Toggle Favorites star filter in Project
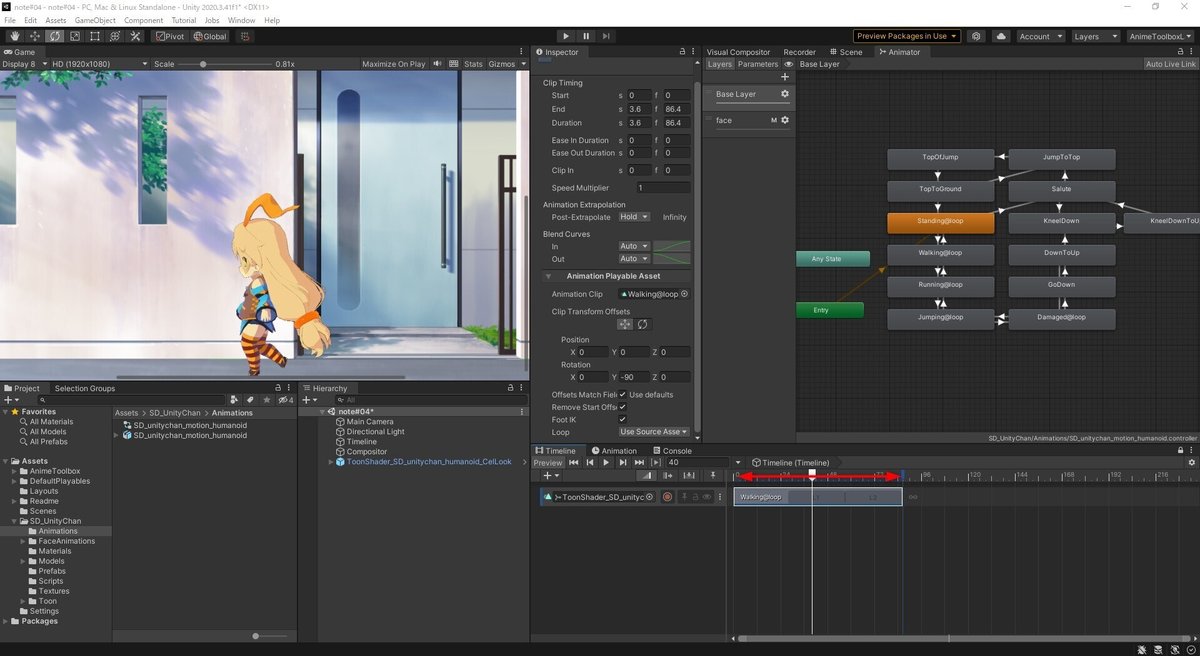 [266, 400]
